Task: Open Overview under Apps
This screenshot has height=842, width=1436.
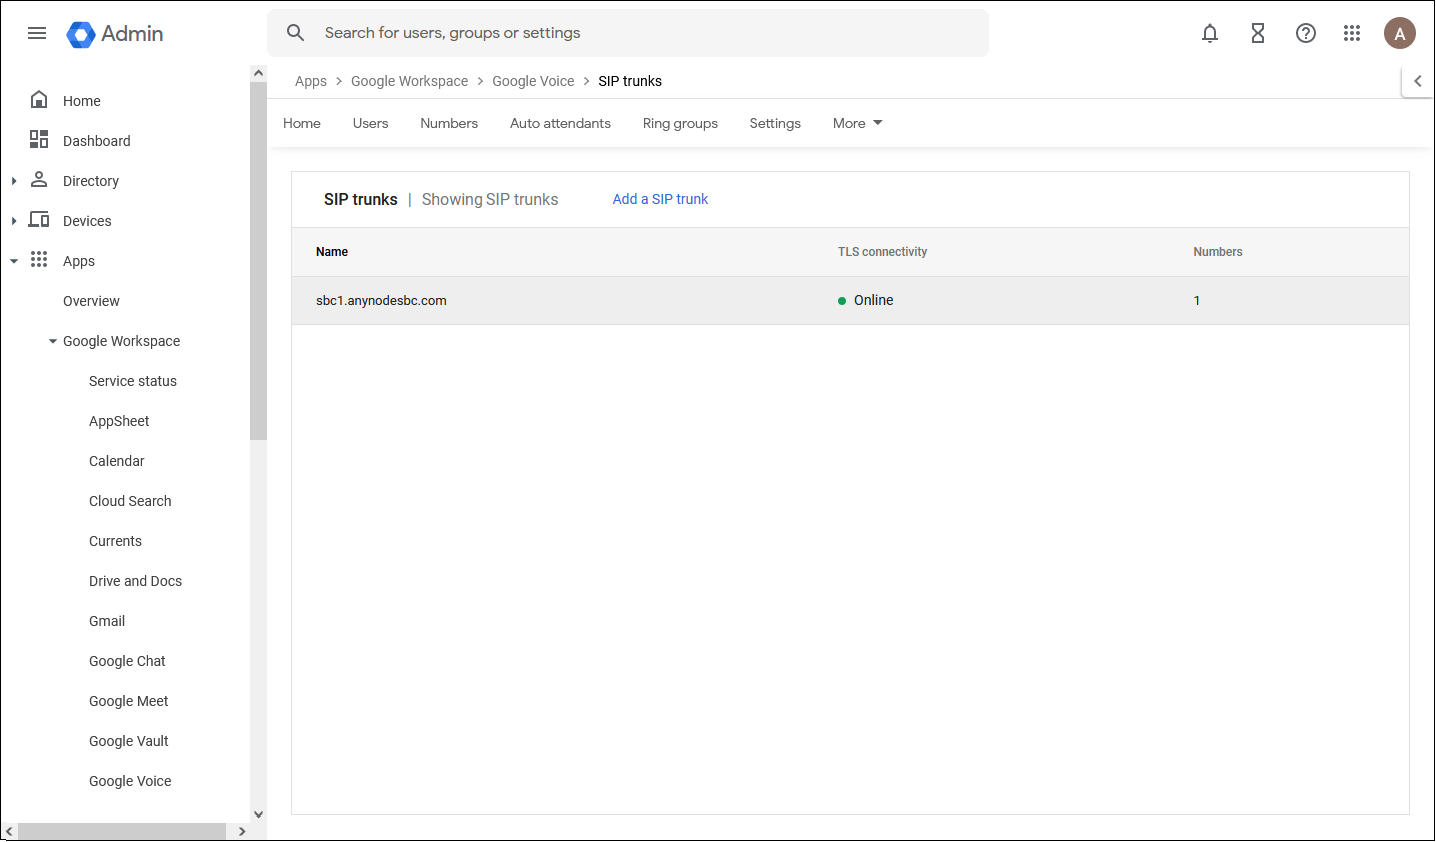Action: tap(91, 301)
